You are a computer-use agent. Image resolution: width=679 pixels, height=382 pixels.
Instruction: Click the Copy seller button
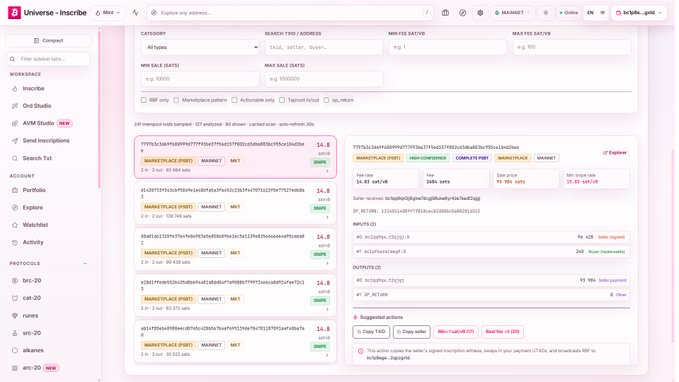[411, 332]
